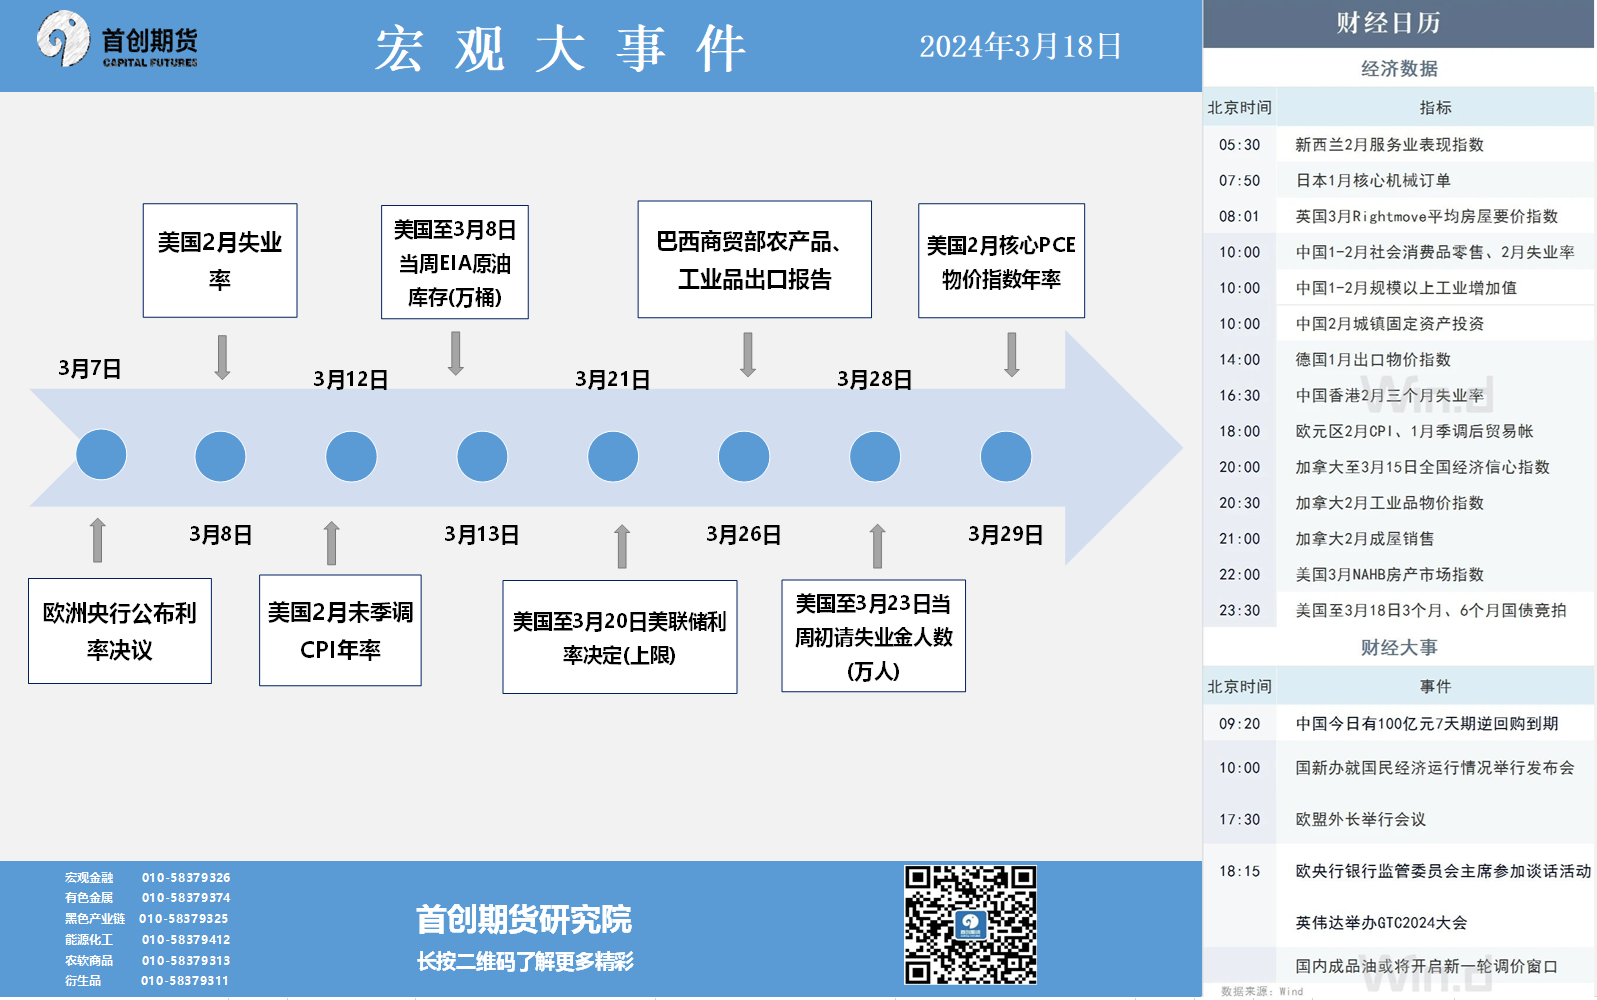The height and width of the screenshot is (1000, 1597).
Task: Click the 3月29日 date label
Action: 1006,535
